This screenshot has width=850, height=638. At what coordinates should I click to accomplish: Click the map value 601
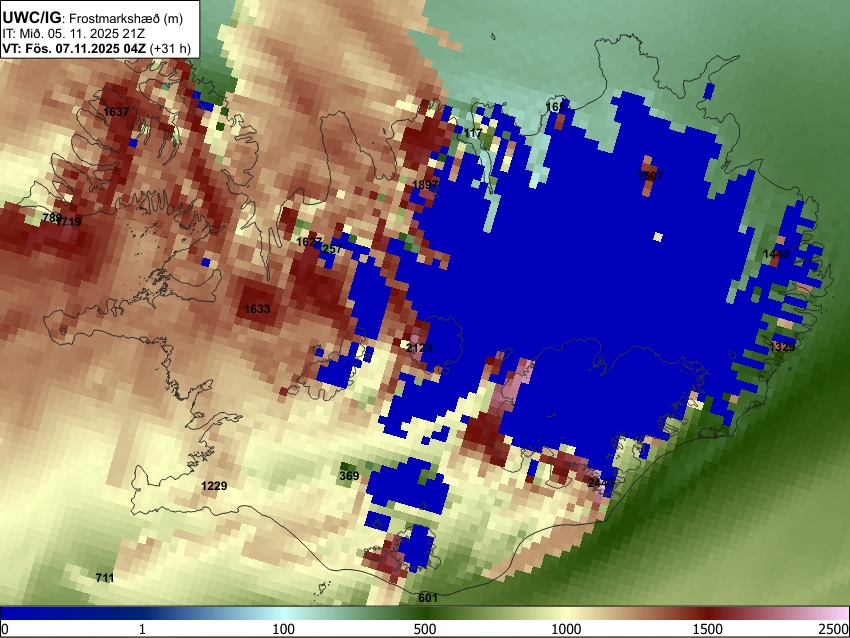coord(428,598)
